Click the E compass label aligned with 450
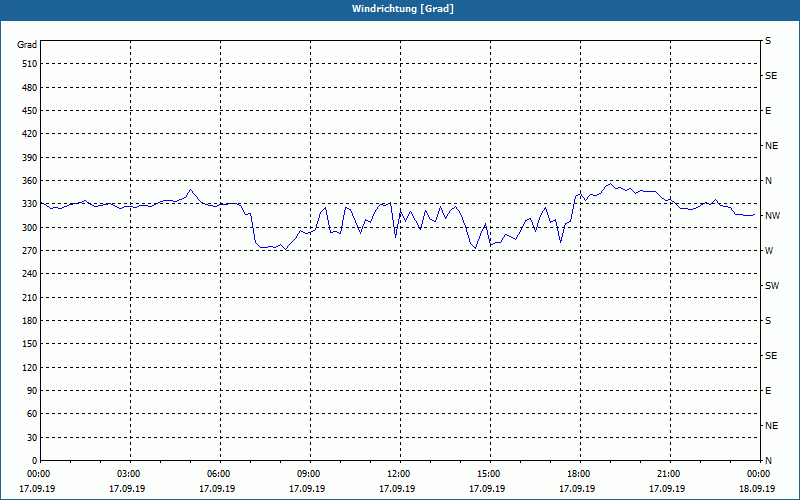This screenshot has height=500, width=800. [x=768, y=111]
